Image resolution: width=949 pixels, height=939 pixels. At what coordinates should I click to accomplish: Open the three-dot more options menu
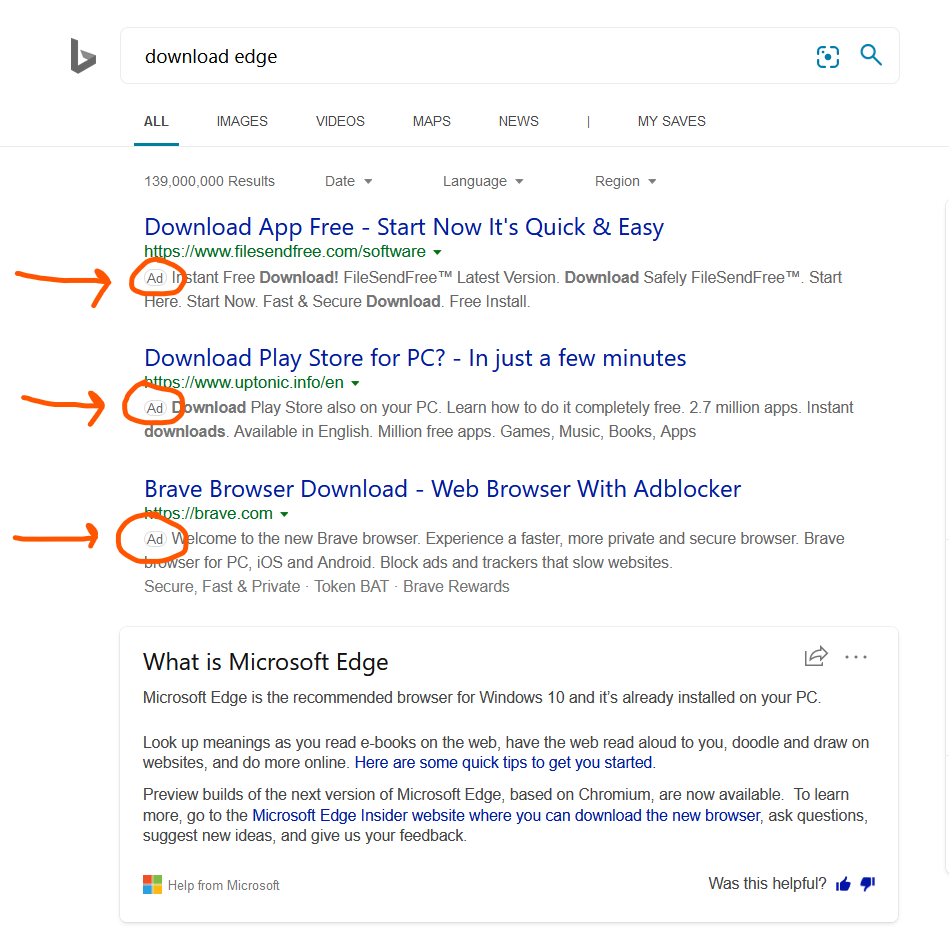[856, 657]
